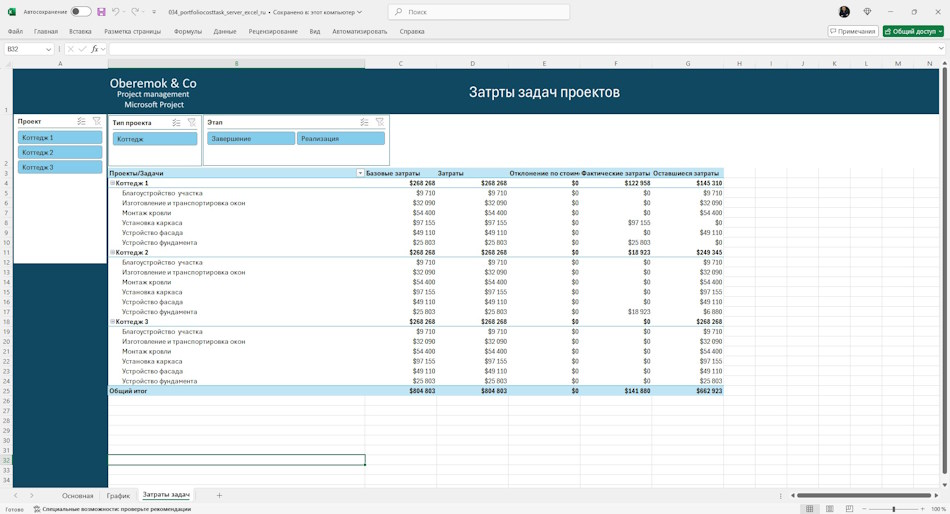The image size is (950, 514).
Task: Cancel formula entry with the X icon
Action: 71,49
